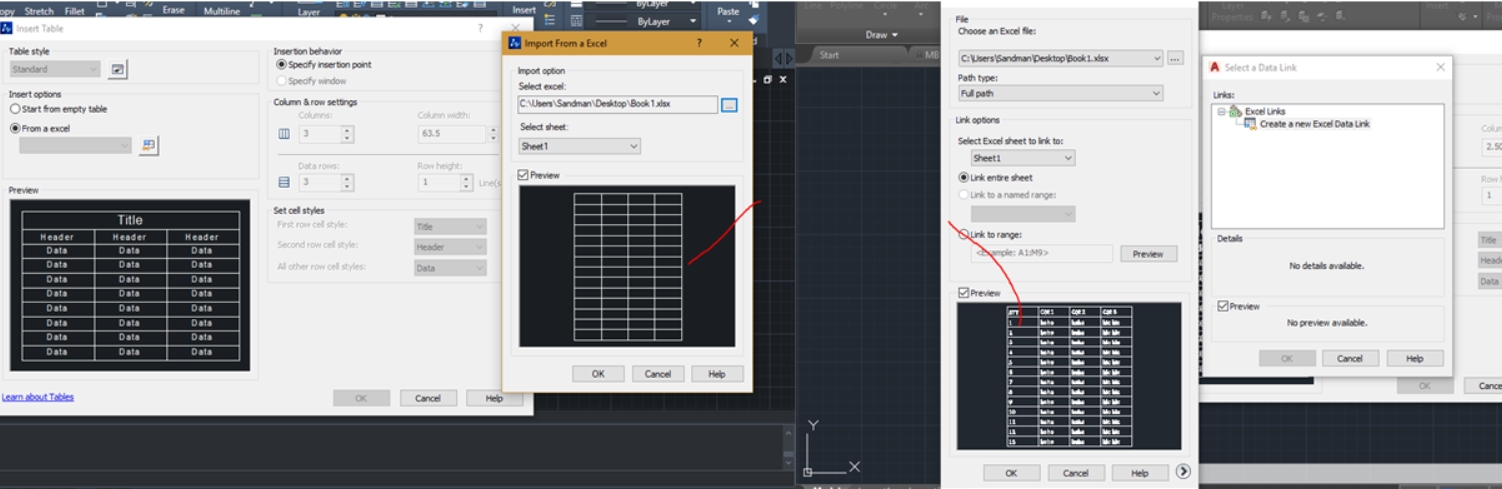Click Cancel in Select a Data Link
This screenshot has width=1502, height=489.
1350,358
